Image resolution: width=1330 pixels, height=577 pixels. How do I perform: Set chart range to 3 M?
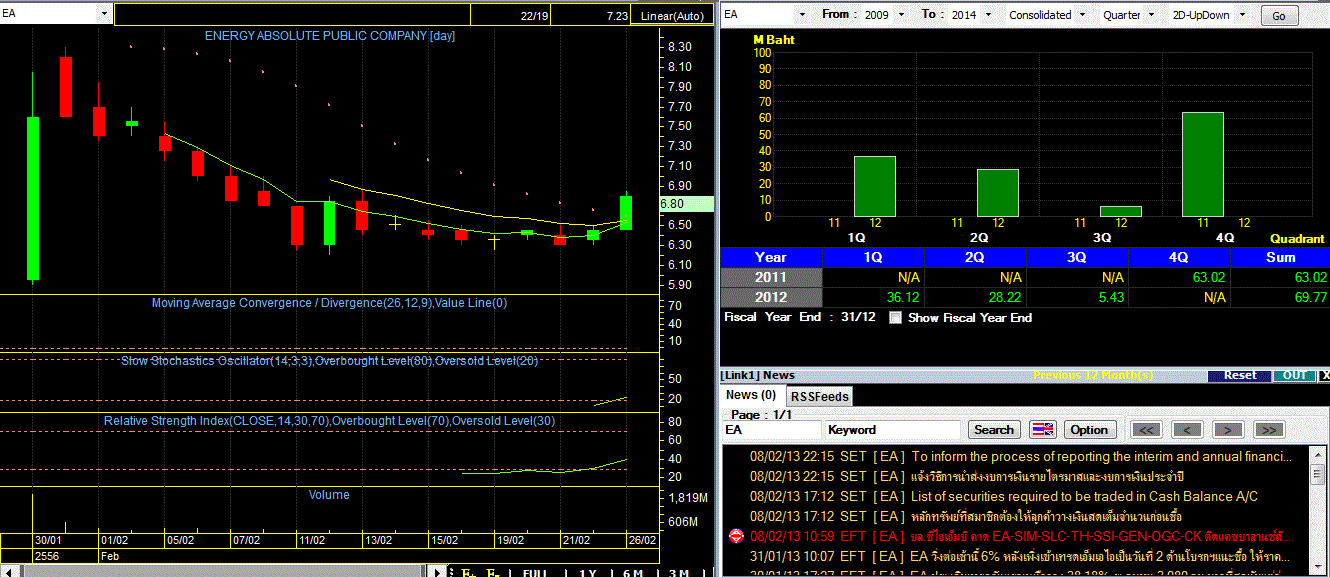(x=679, y=572)
